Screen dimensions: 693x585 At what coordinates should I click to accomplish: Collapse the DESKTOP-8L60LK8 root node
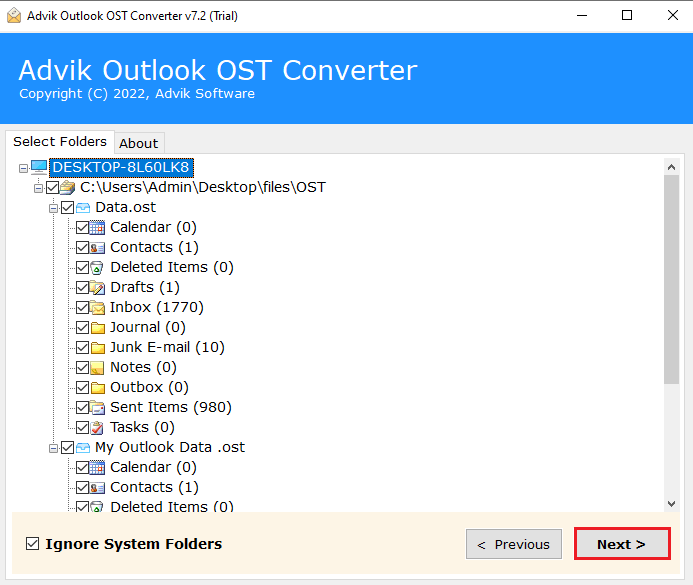tap(23, 168)
